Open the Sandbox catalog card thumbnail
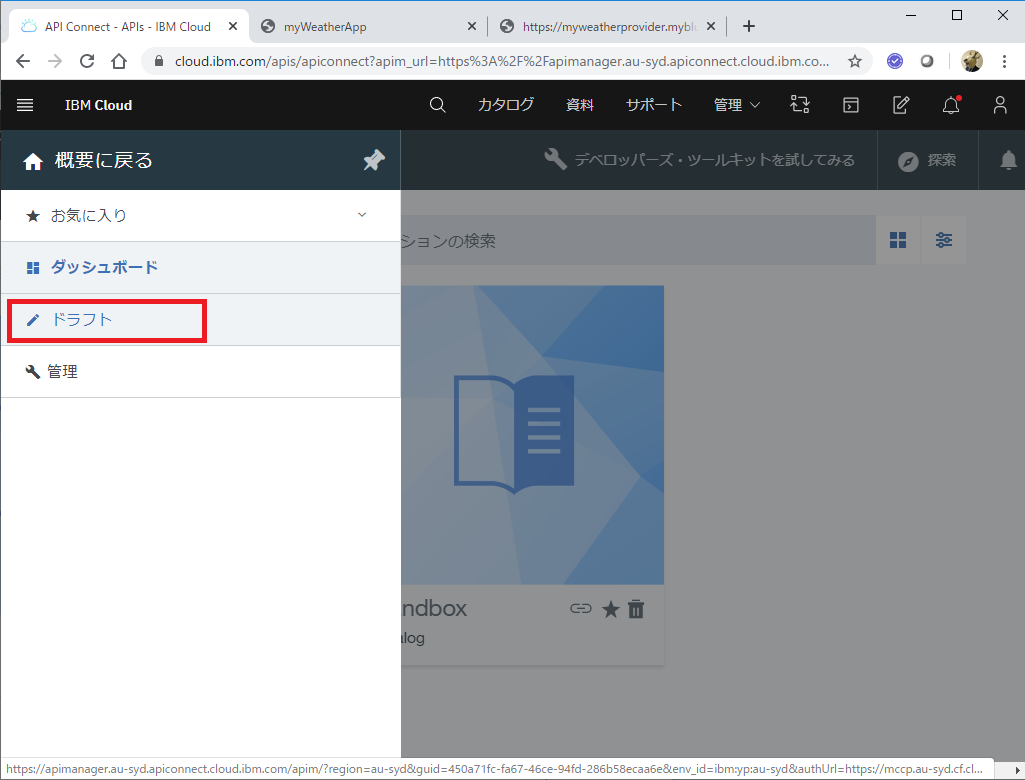Viewport: 1025px width, 780px height. [533, 435]
